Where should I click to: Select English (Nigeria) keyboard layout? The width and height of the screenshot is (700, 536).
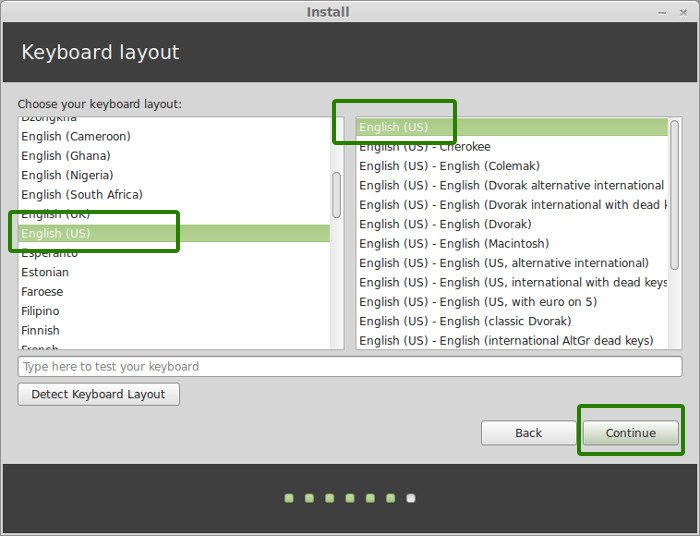(68, 175)
